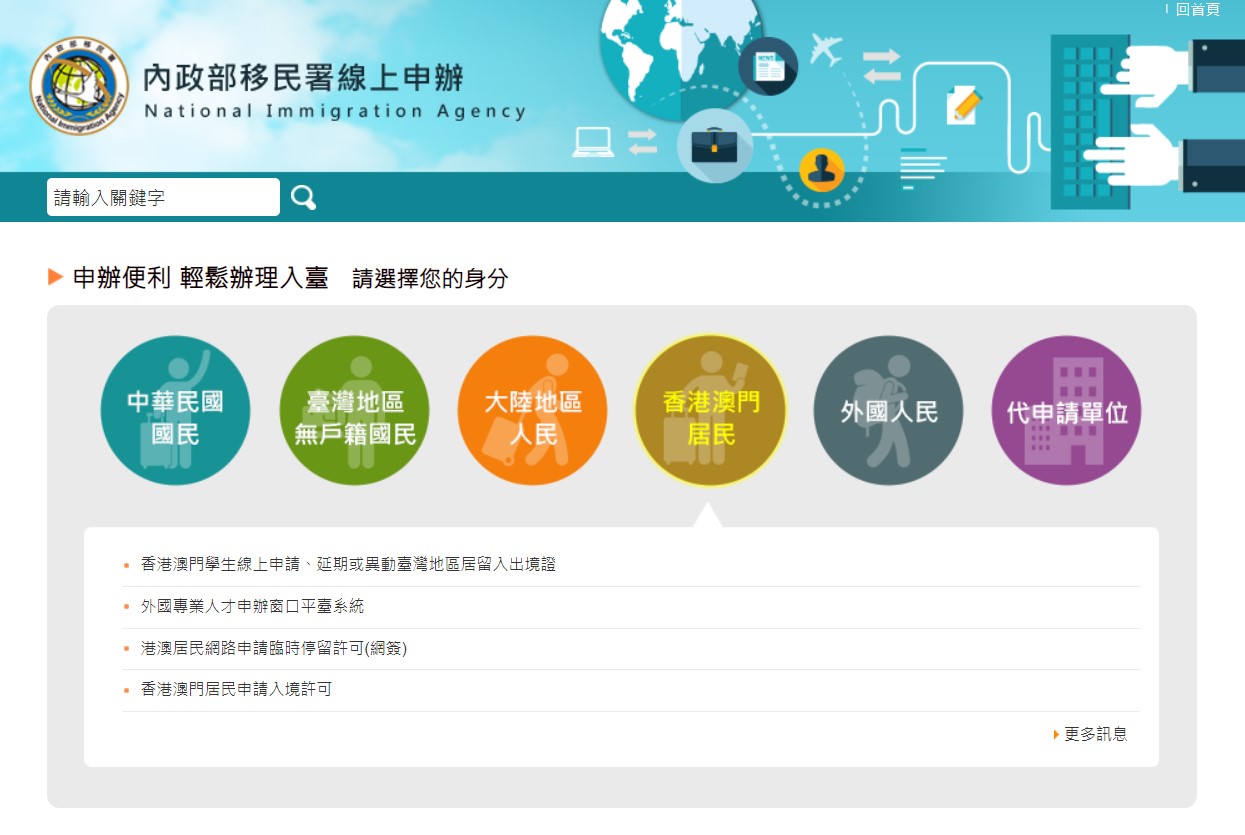Click the National Immigration Agency logo
Viewport: 1245px width, 835px height.
[79, 86]
